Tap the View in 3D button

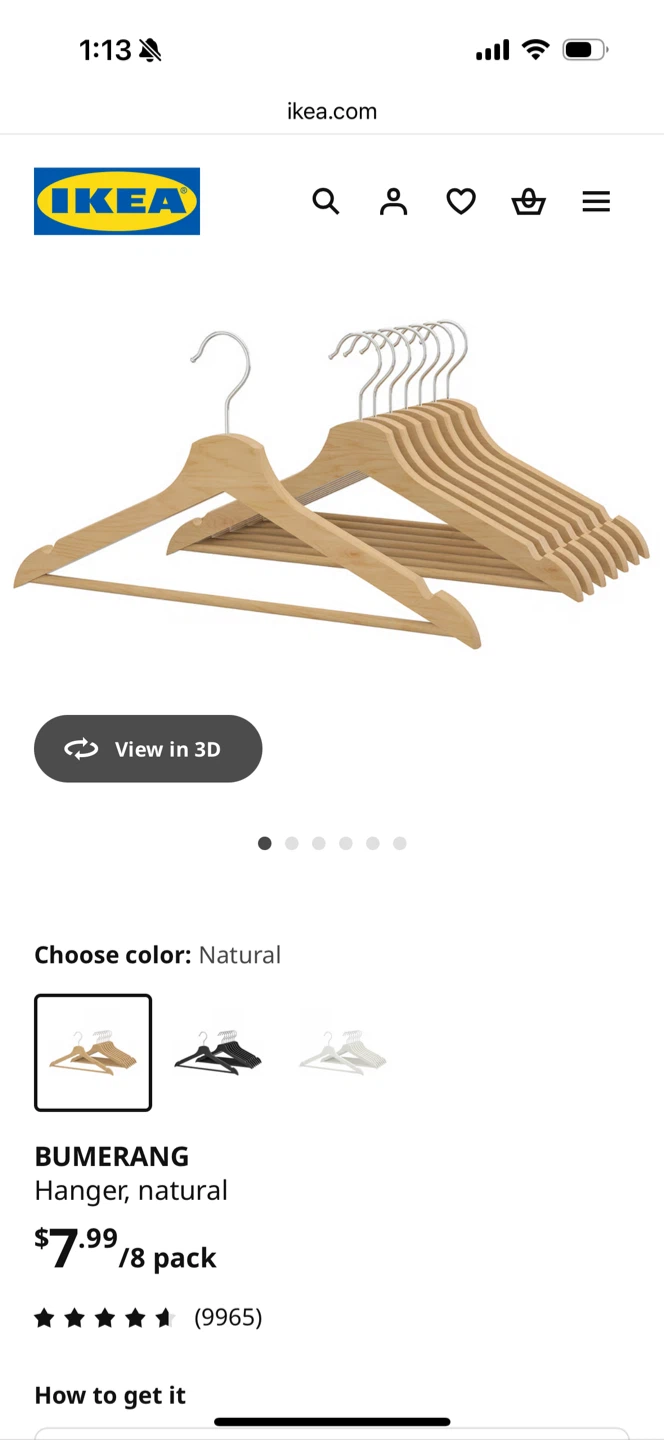(x=148, y=749)
